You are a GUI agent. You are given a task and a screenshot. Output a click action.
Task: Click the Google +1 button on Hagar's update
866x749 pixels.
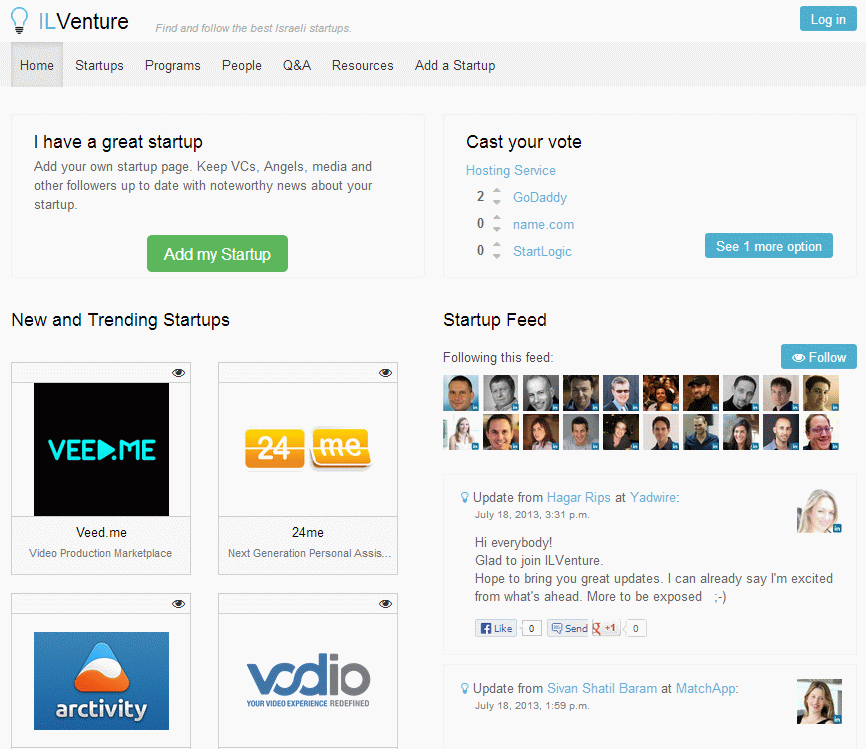point(605,628)
